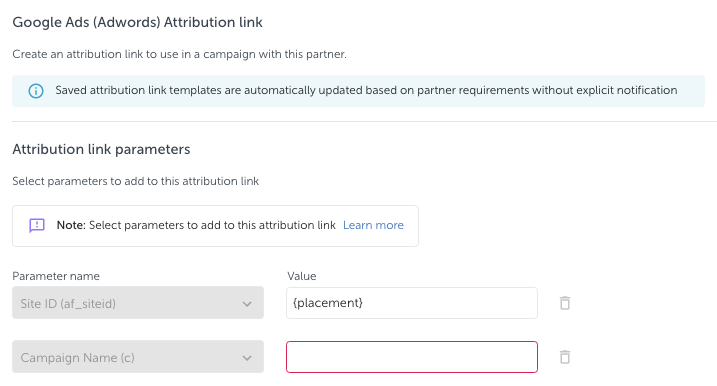717x386 pixels.
Task: Click the purple note speech-bubble icon
Action: [x=37, y=225]
